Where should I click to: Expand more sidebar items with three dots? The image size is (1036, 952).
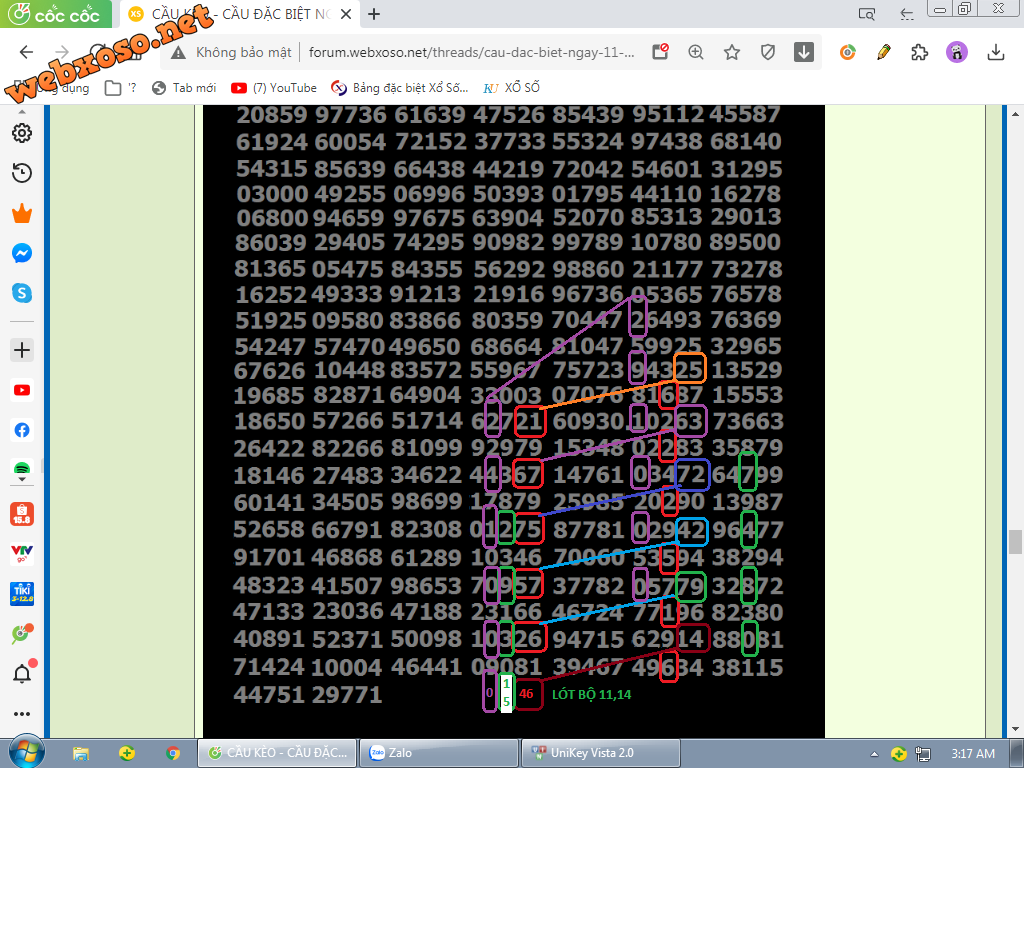(x=22, y=714)
